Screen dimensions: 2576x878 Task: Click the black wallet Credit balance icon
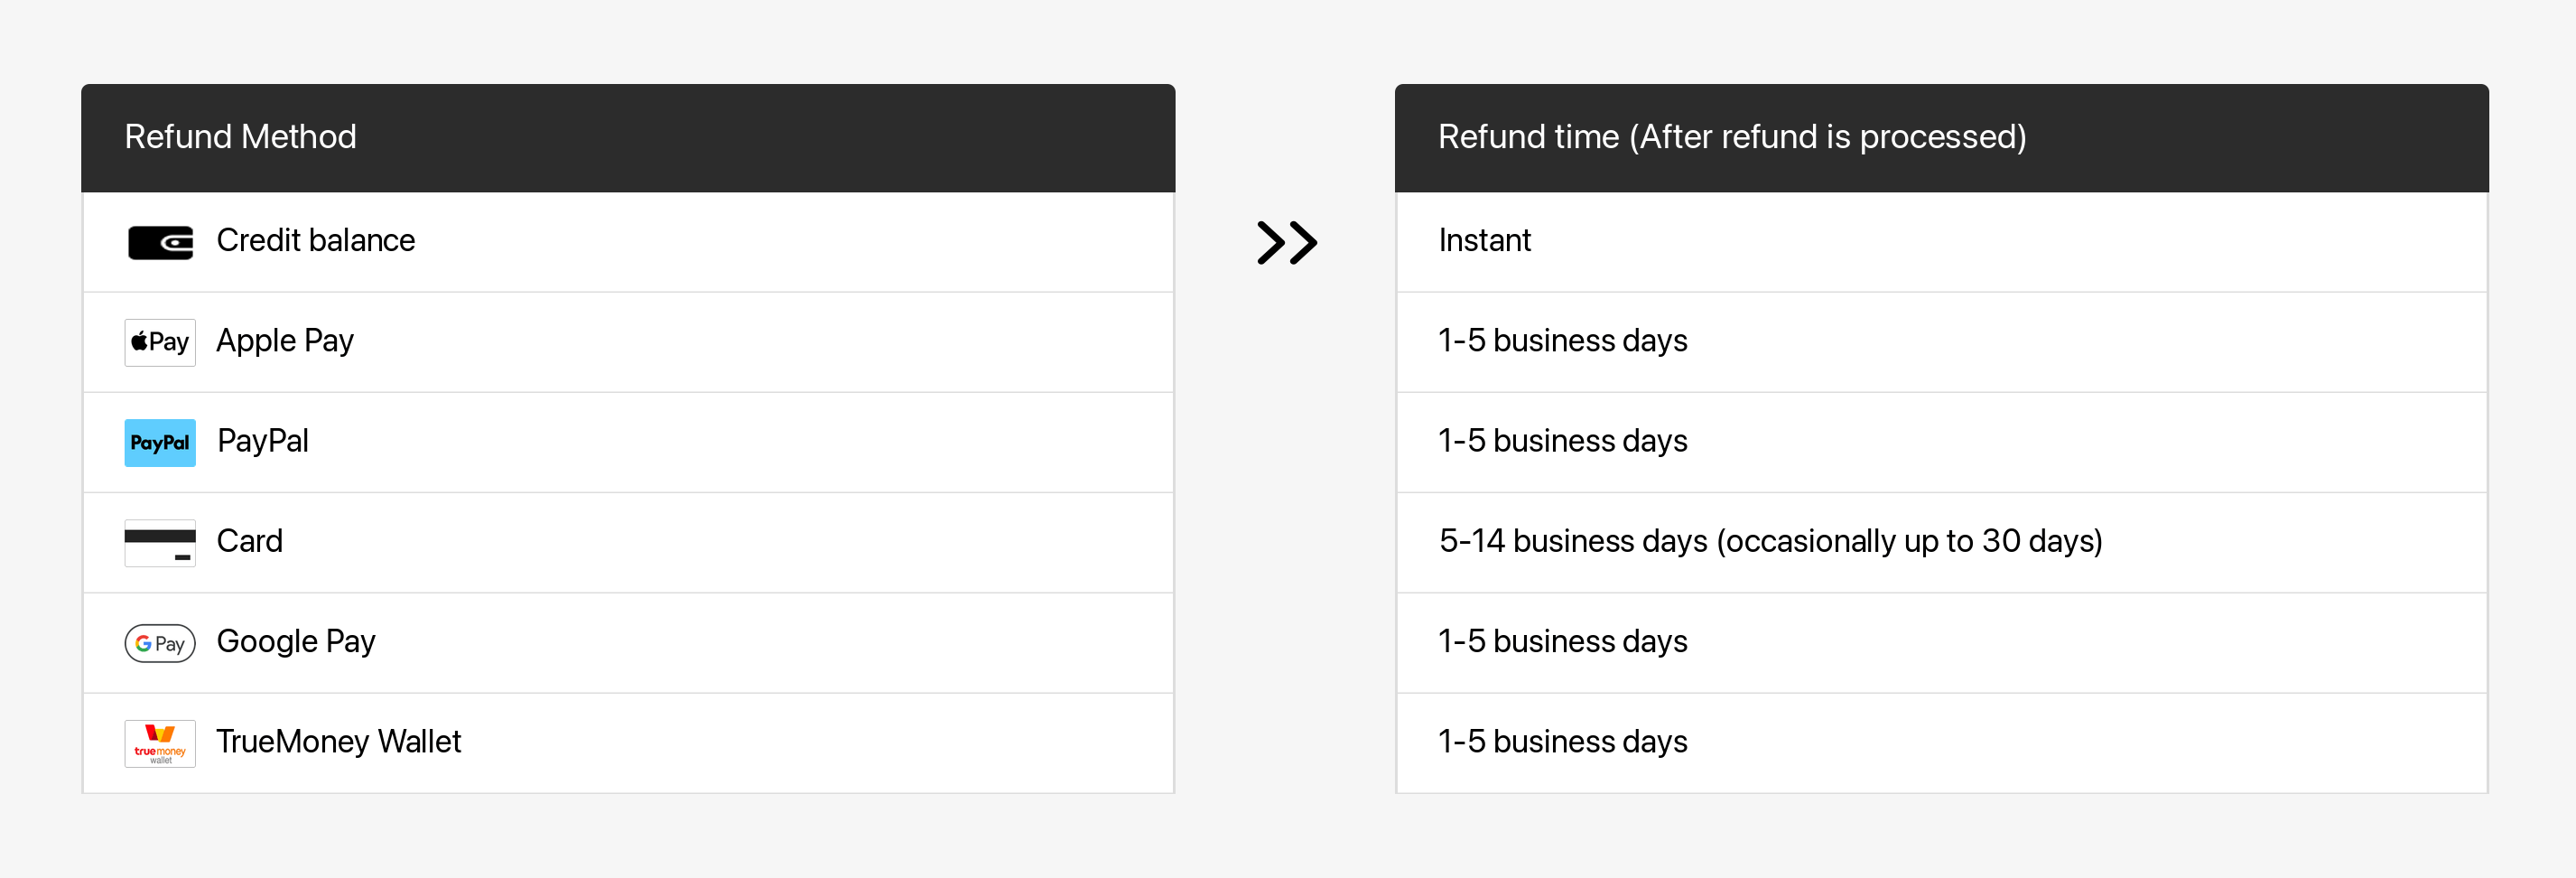tap(160, 242)
